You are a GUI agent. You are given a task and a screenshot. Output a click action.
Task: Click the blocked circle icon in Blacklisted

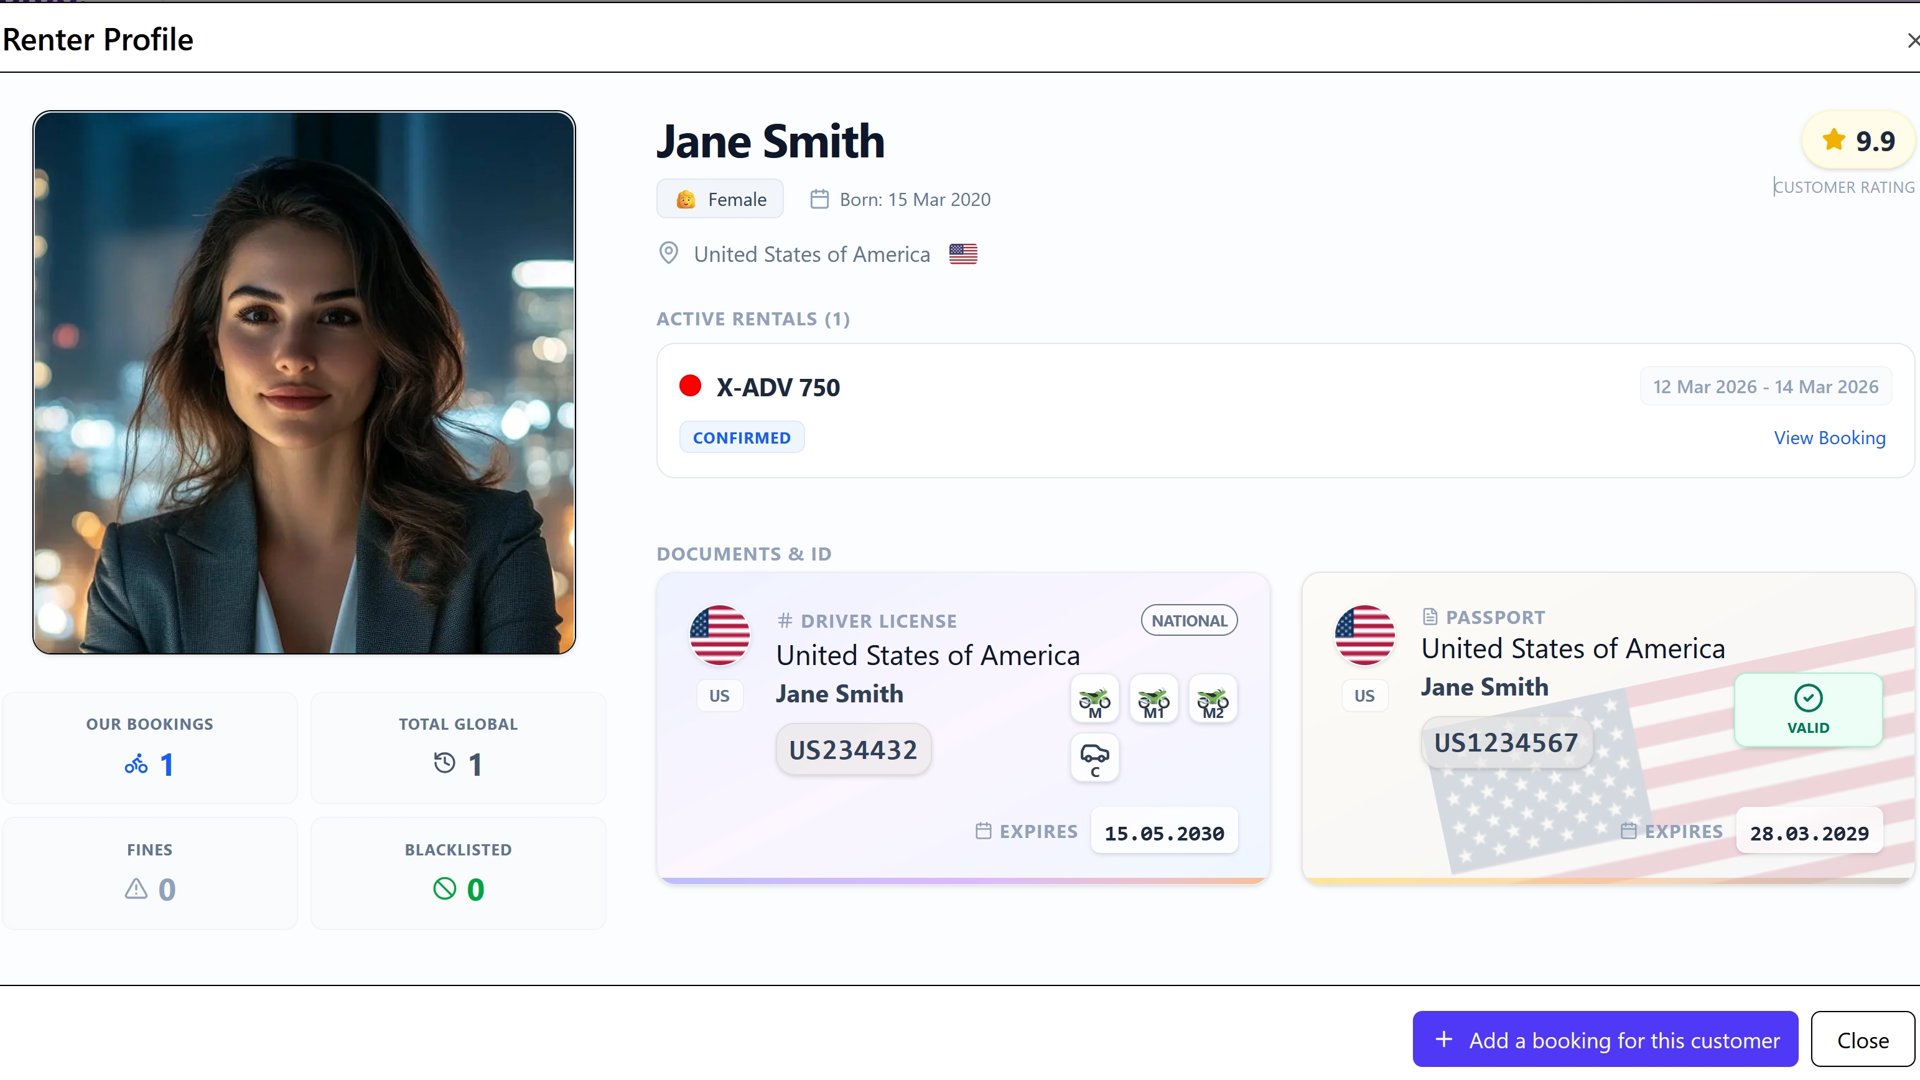[x=444, y=889]
